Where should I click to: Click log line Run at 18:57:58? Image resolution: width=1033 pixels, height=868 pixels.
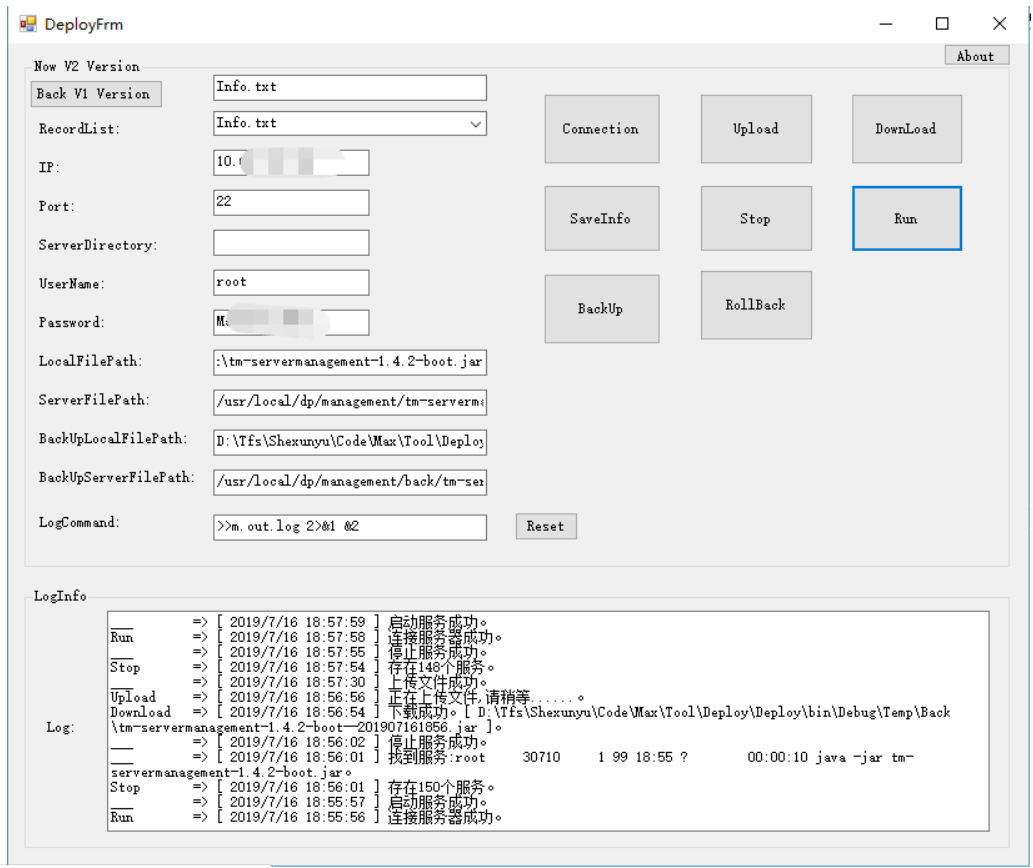tap(306, 637)
